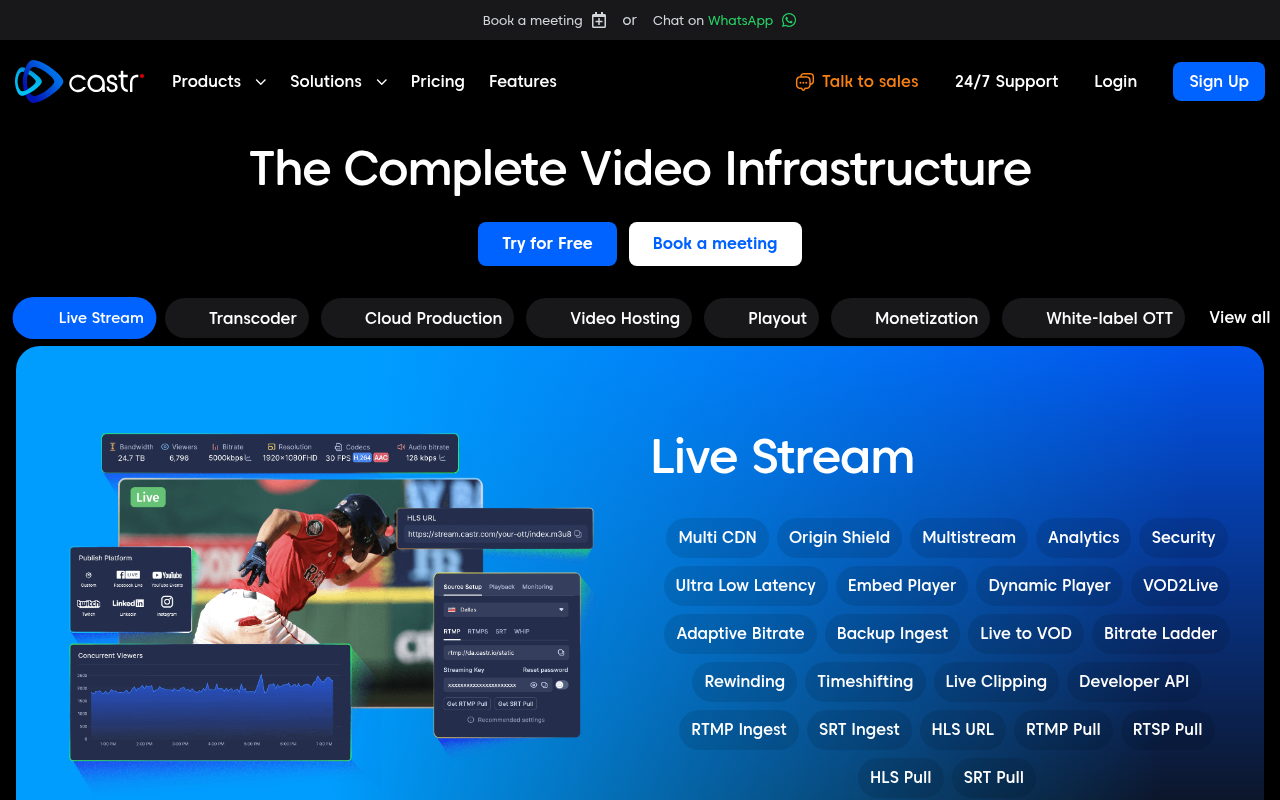Viewport: 1280px width, 800px height.
Task: Open the Login link
Action: click(1115, 82)
